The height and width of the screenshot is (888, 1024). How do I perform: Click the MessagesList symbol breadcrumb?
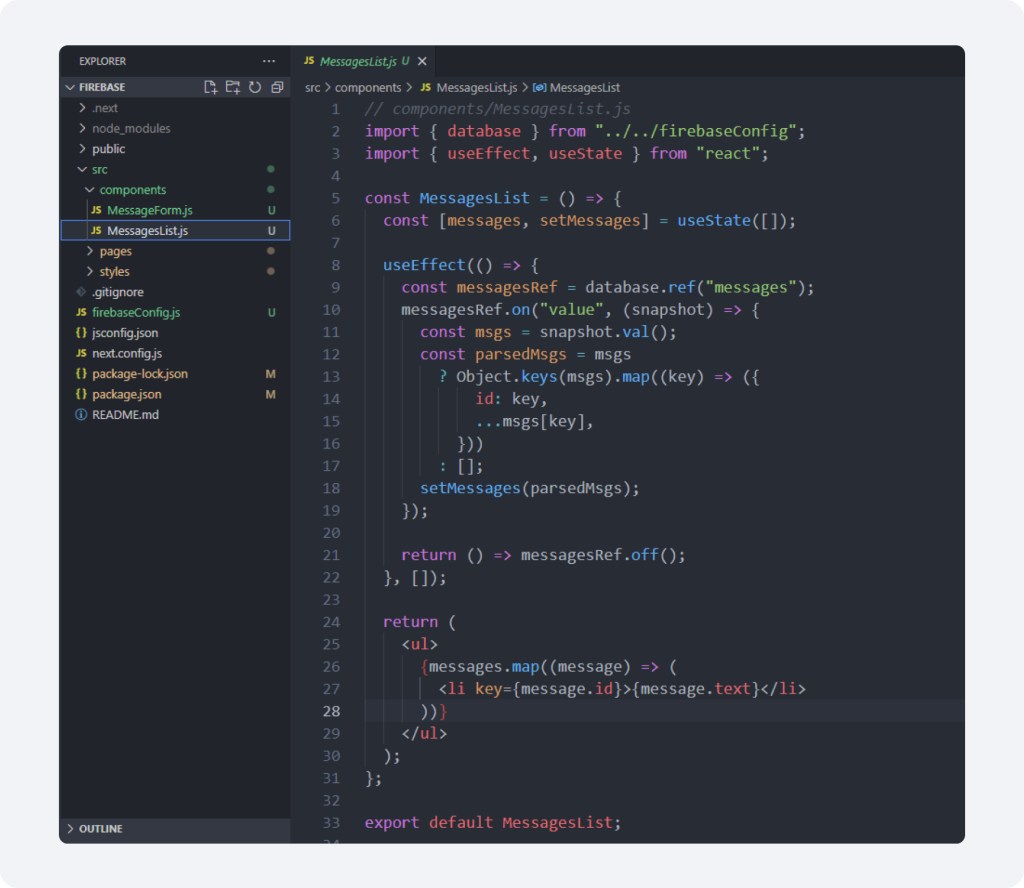click(x=585, y=87)
